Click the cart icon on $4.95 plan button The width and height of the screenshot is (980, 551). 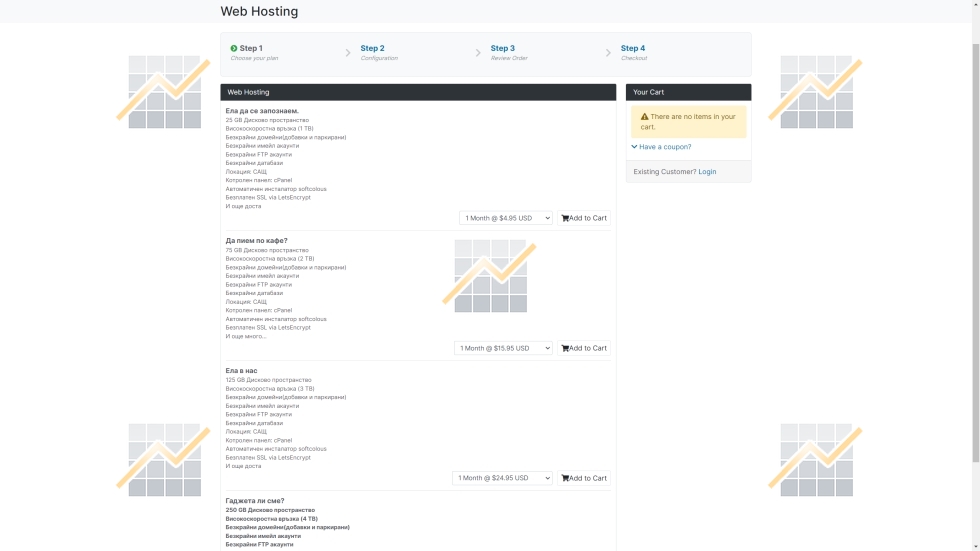click(x=565, y=218)
